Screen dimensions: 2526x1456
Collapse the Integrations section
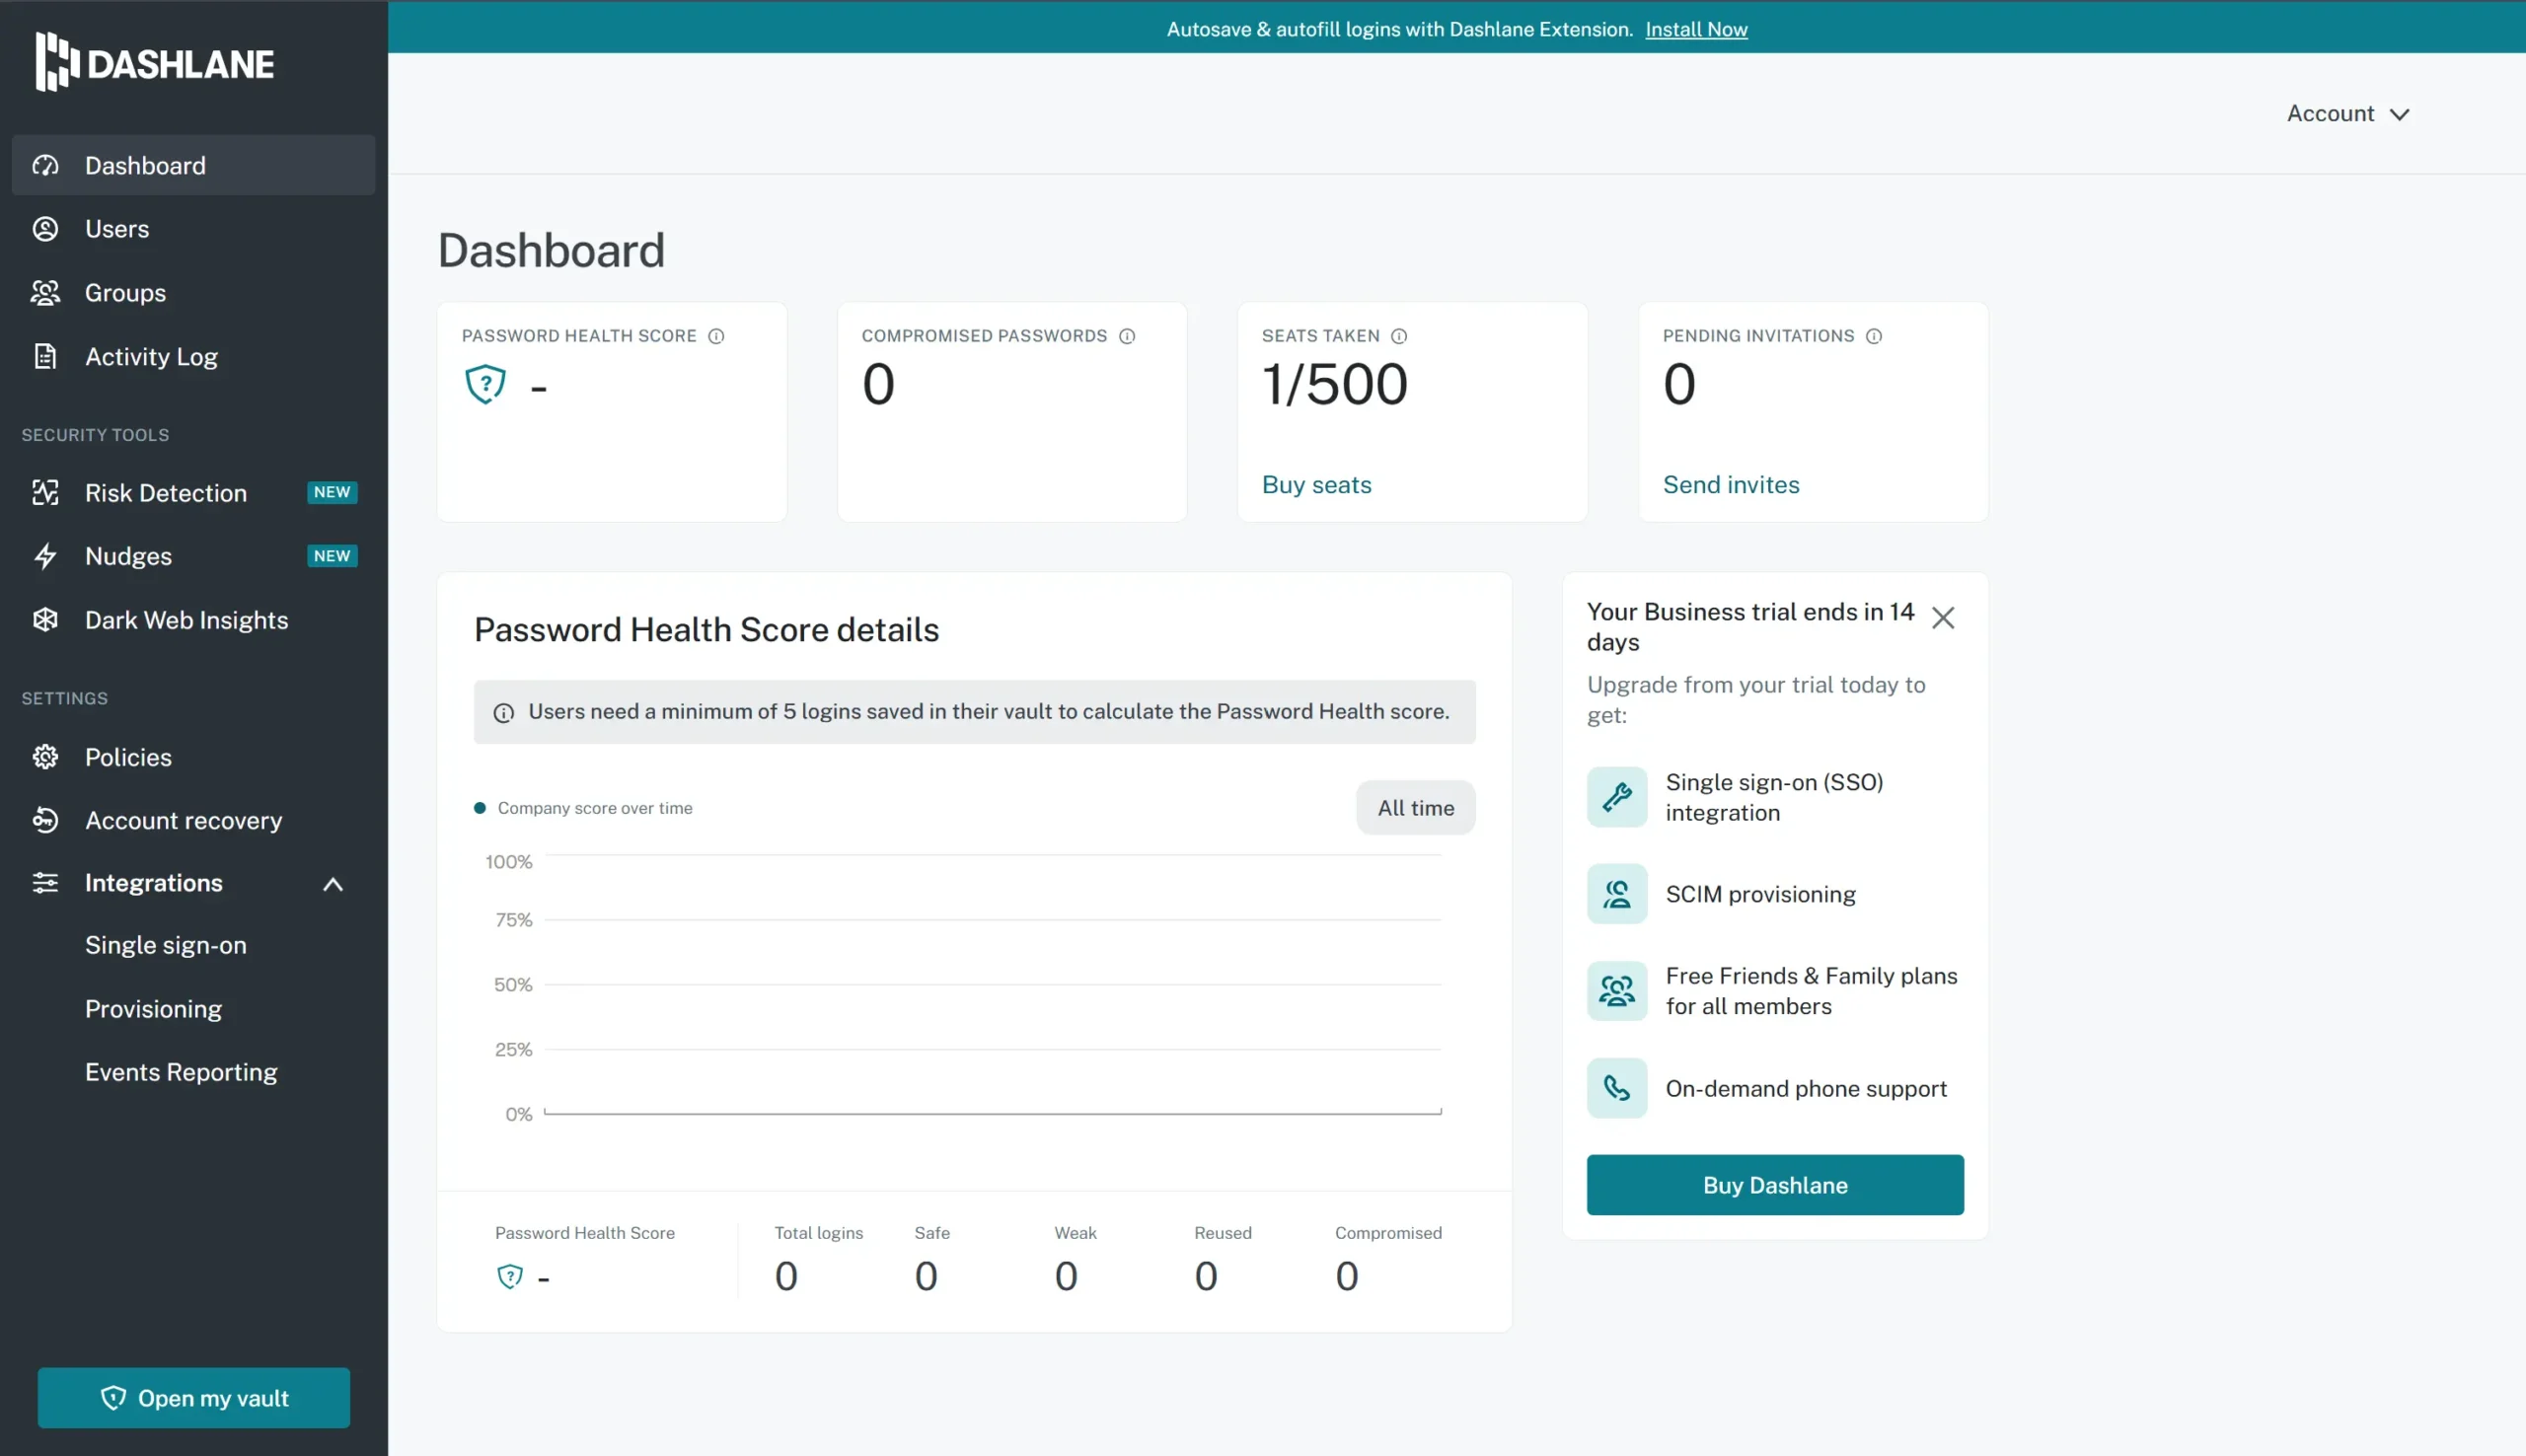[332, 883]
